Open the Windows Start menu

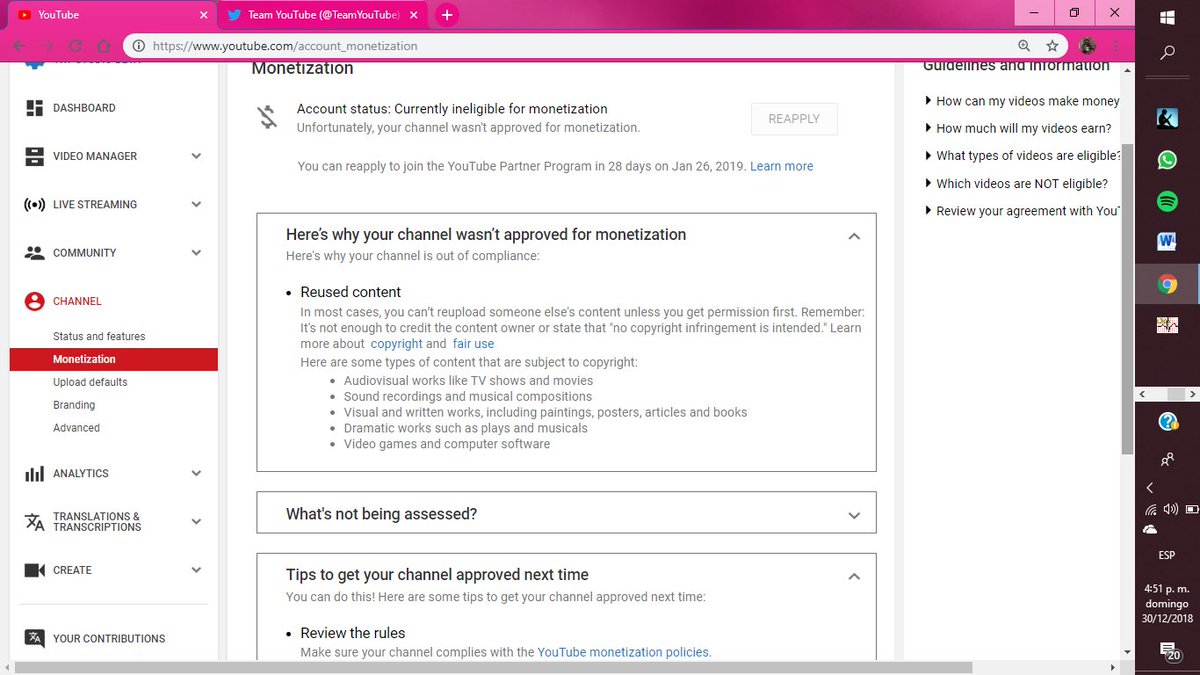coord(1167,18)
